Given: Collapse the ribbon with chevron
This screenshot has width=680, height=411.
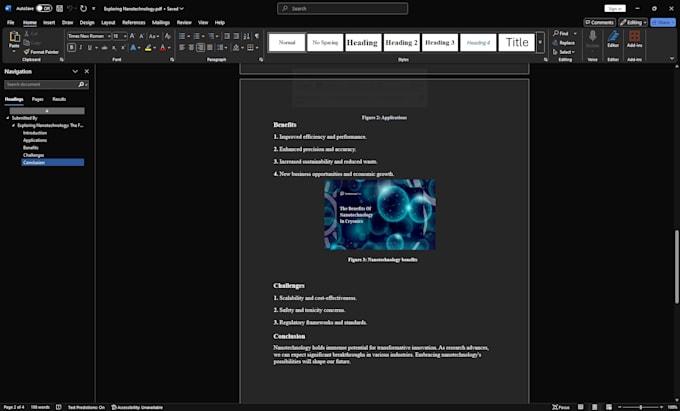Looking at the screenshot, I should coord(672,59).
